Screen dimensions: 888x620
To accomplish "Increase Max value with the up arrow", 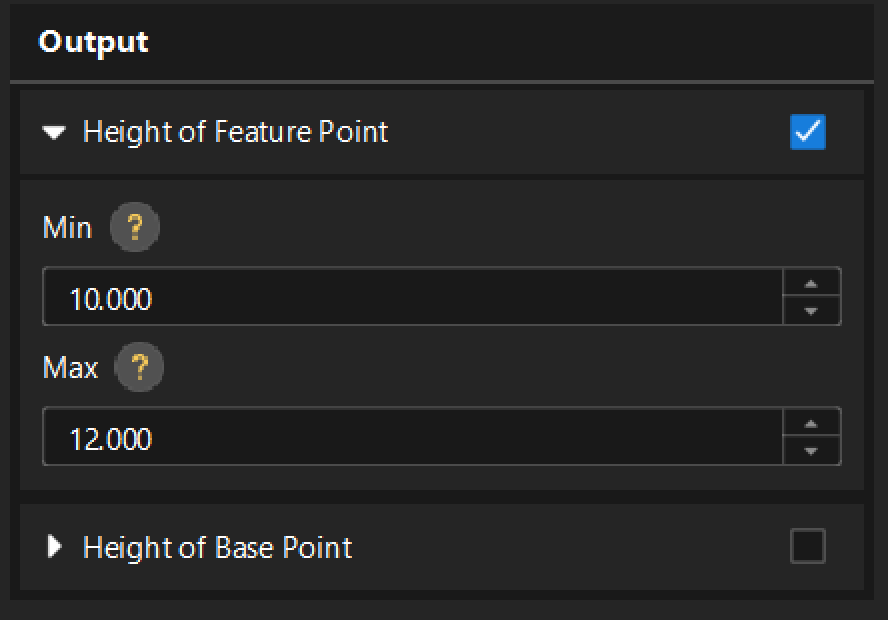I will point(811,423).
